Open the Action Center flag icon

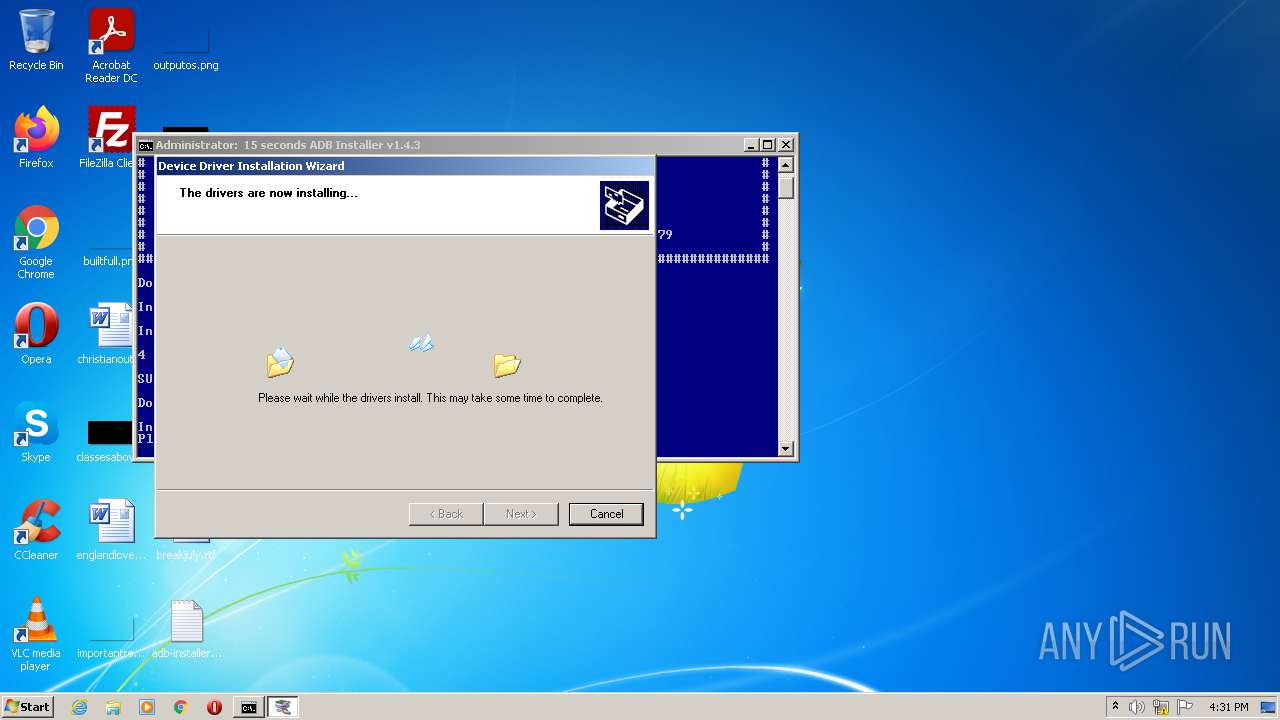click(1185, 707)
